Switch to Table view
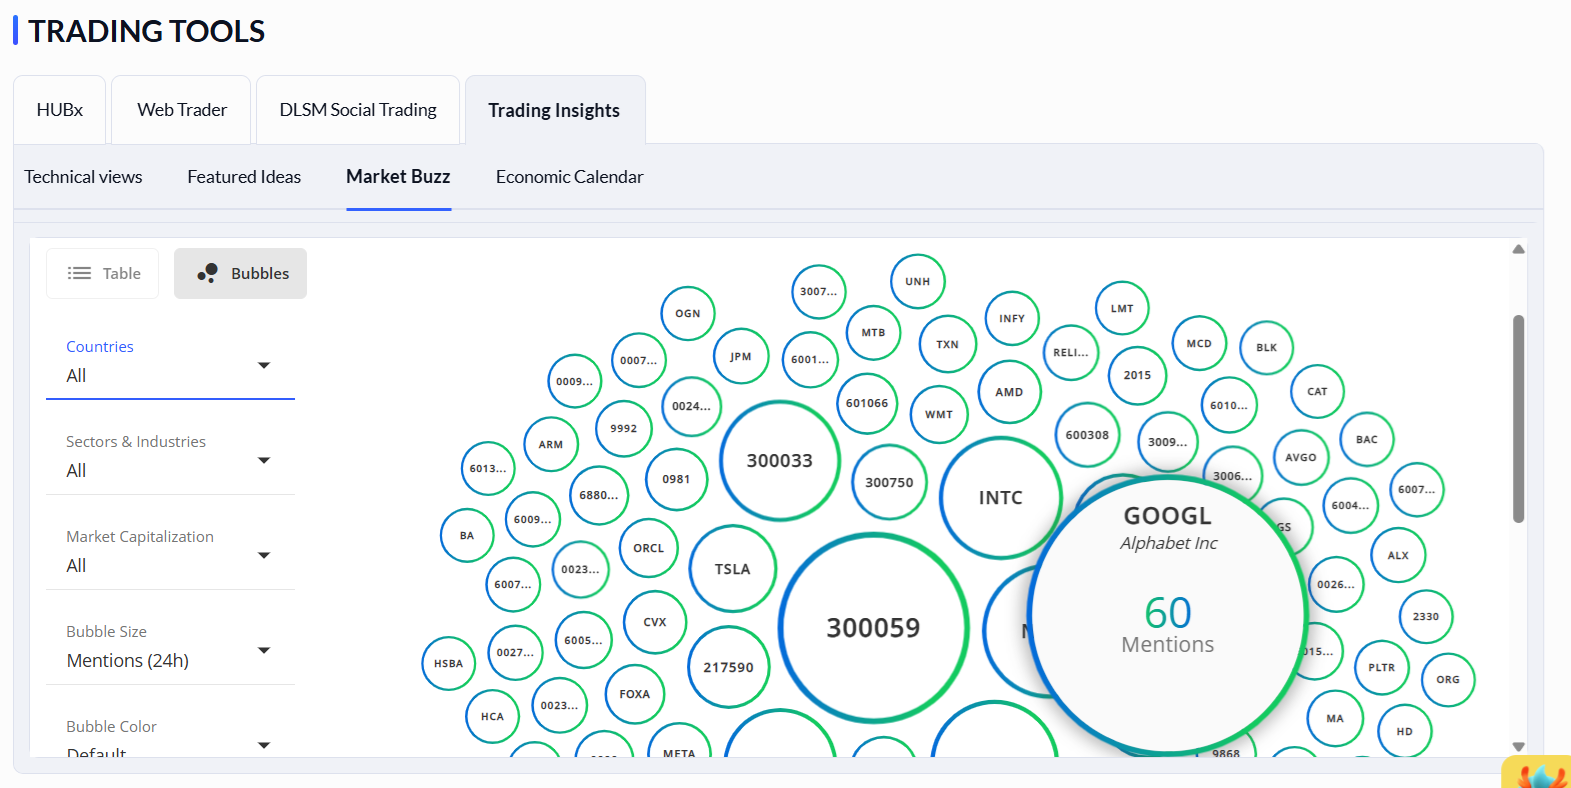This screenshot has height=788, width=1571. point(102,273)
